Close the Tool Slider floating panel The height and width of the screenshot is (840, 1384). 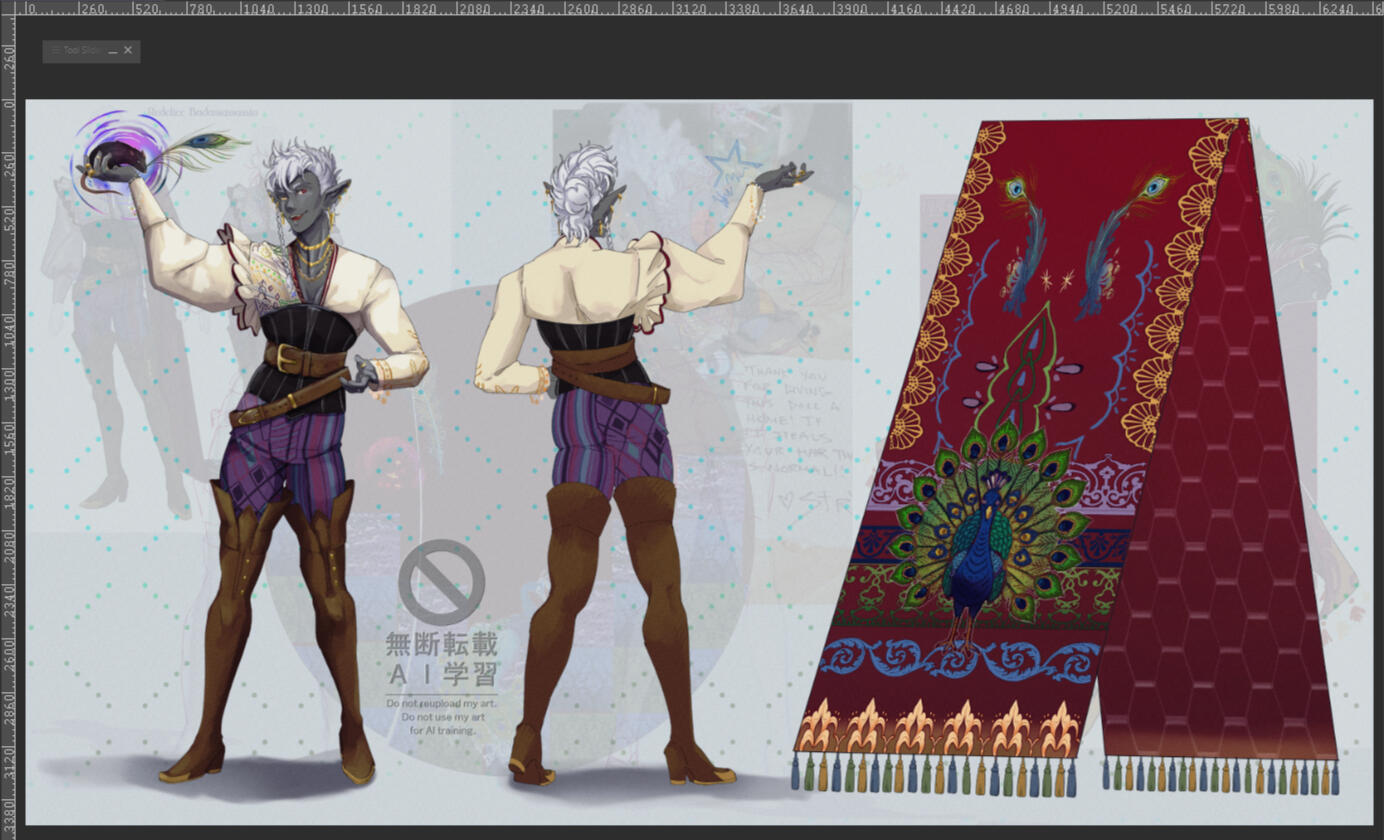coord(128,50)
